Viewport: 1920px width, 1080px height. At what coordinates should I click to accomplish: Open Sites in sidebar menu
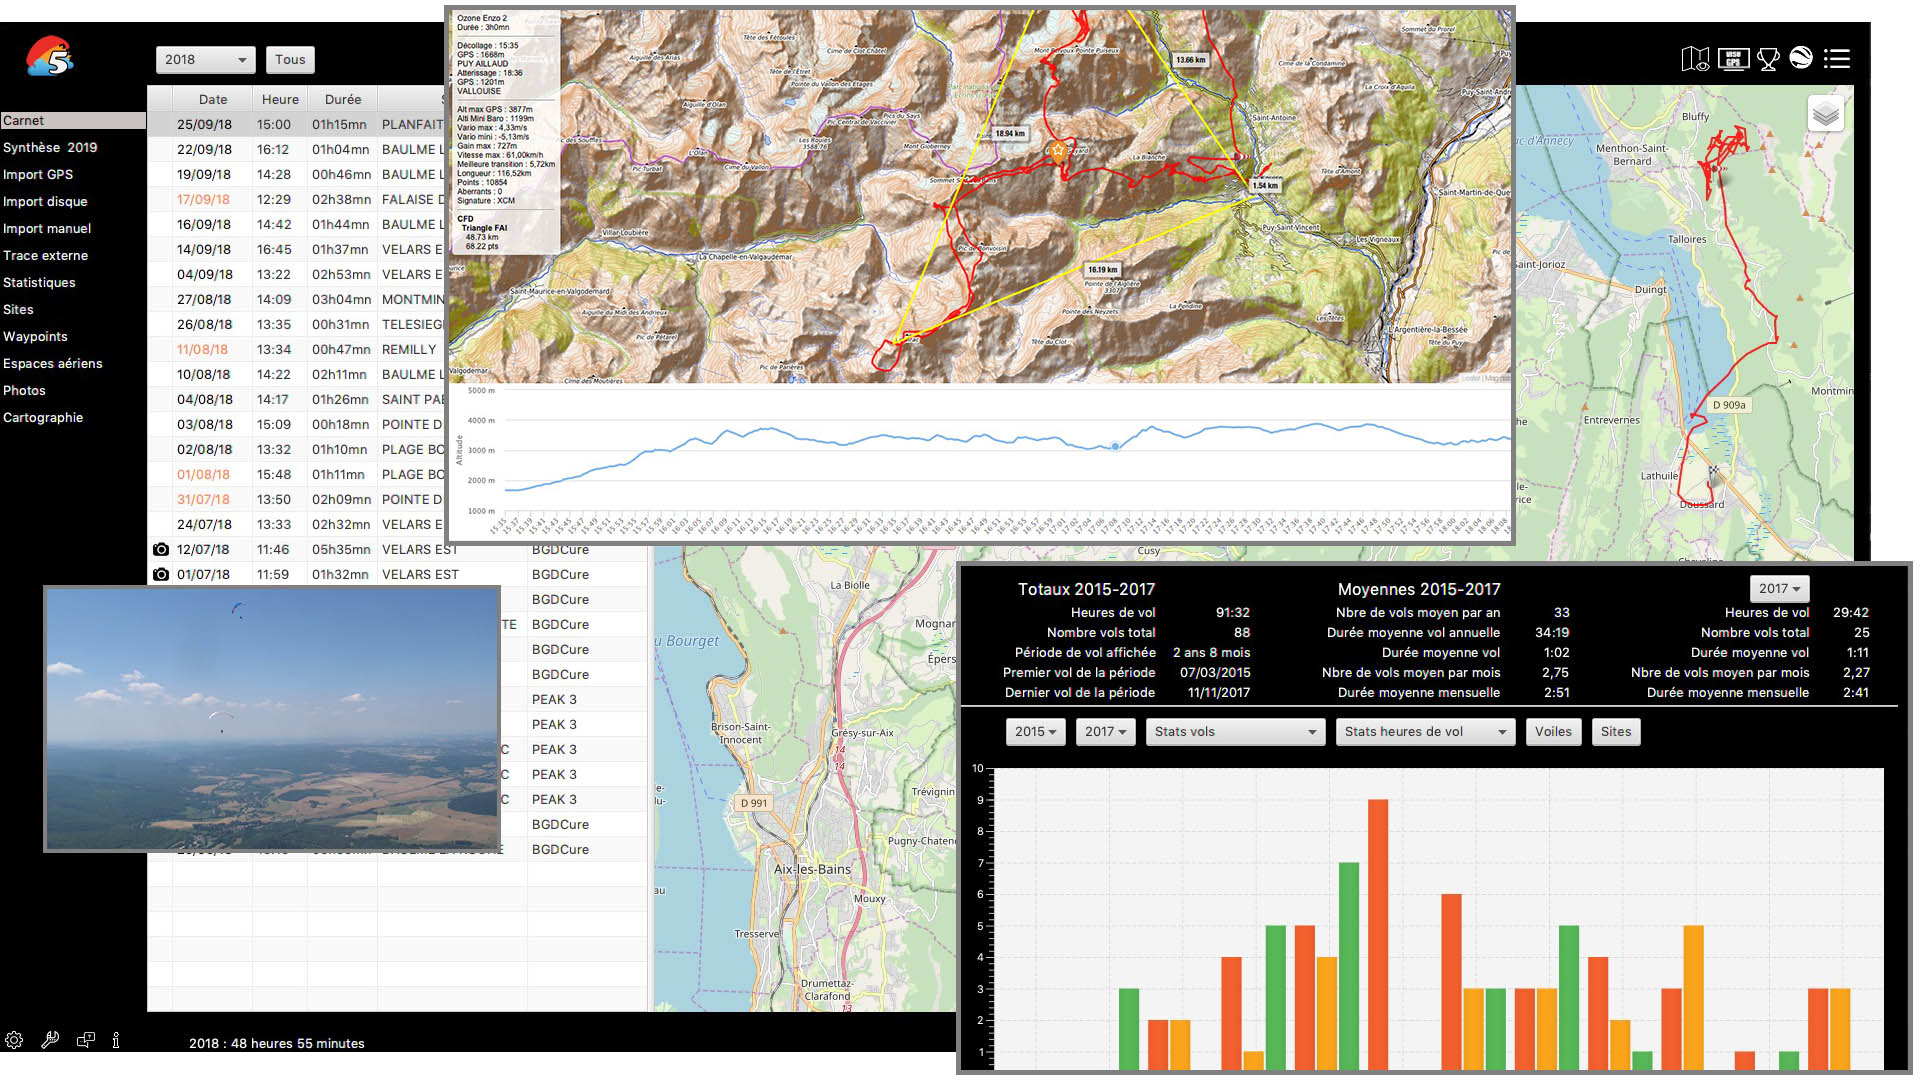click(18, 309)
